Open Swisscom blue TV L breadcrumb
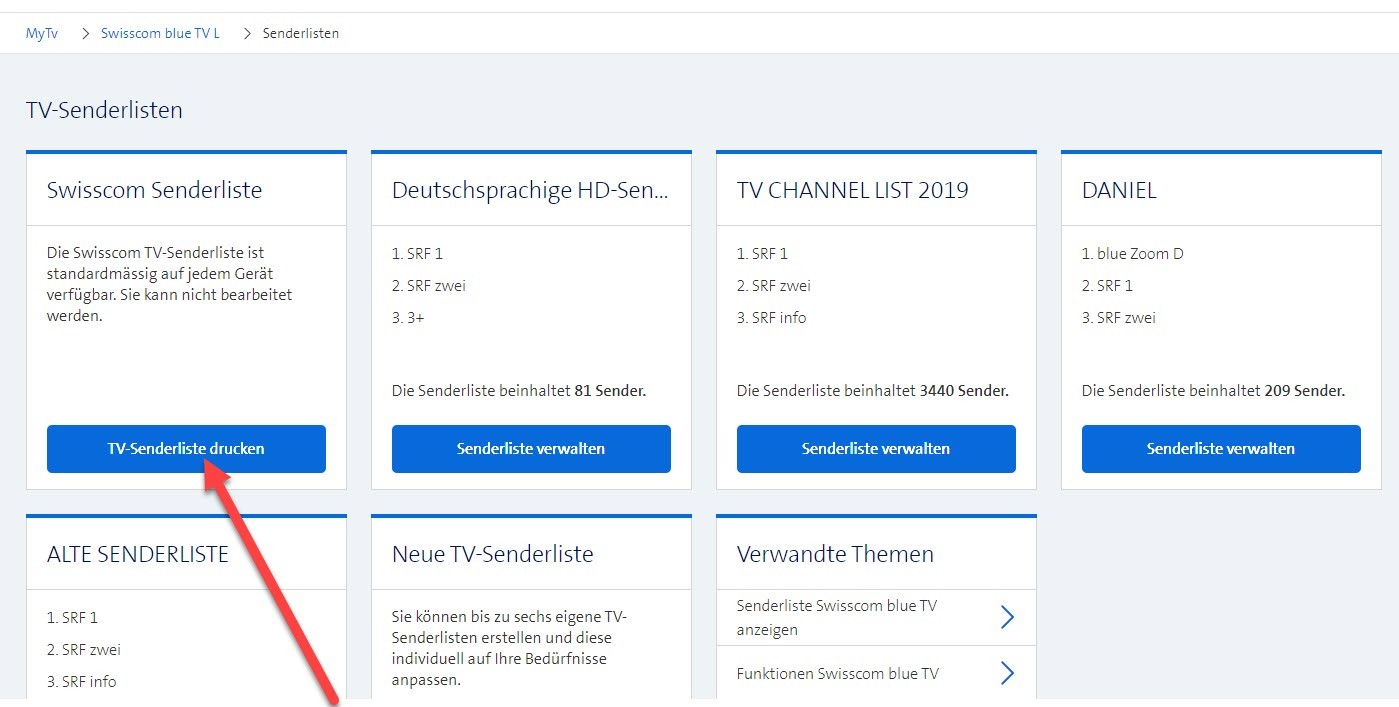This screenshot has width=1399, height=707. click(160, 34)
